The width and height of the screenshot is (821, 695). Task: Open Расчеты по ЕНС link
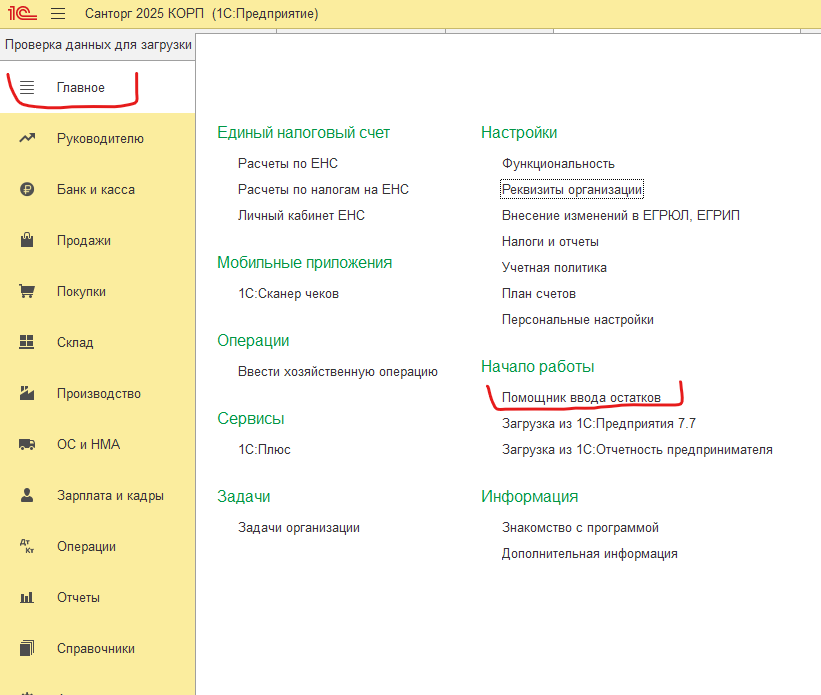294,164
